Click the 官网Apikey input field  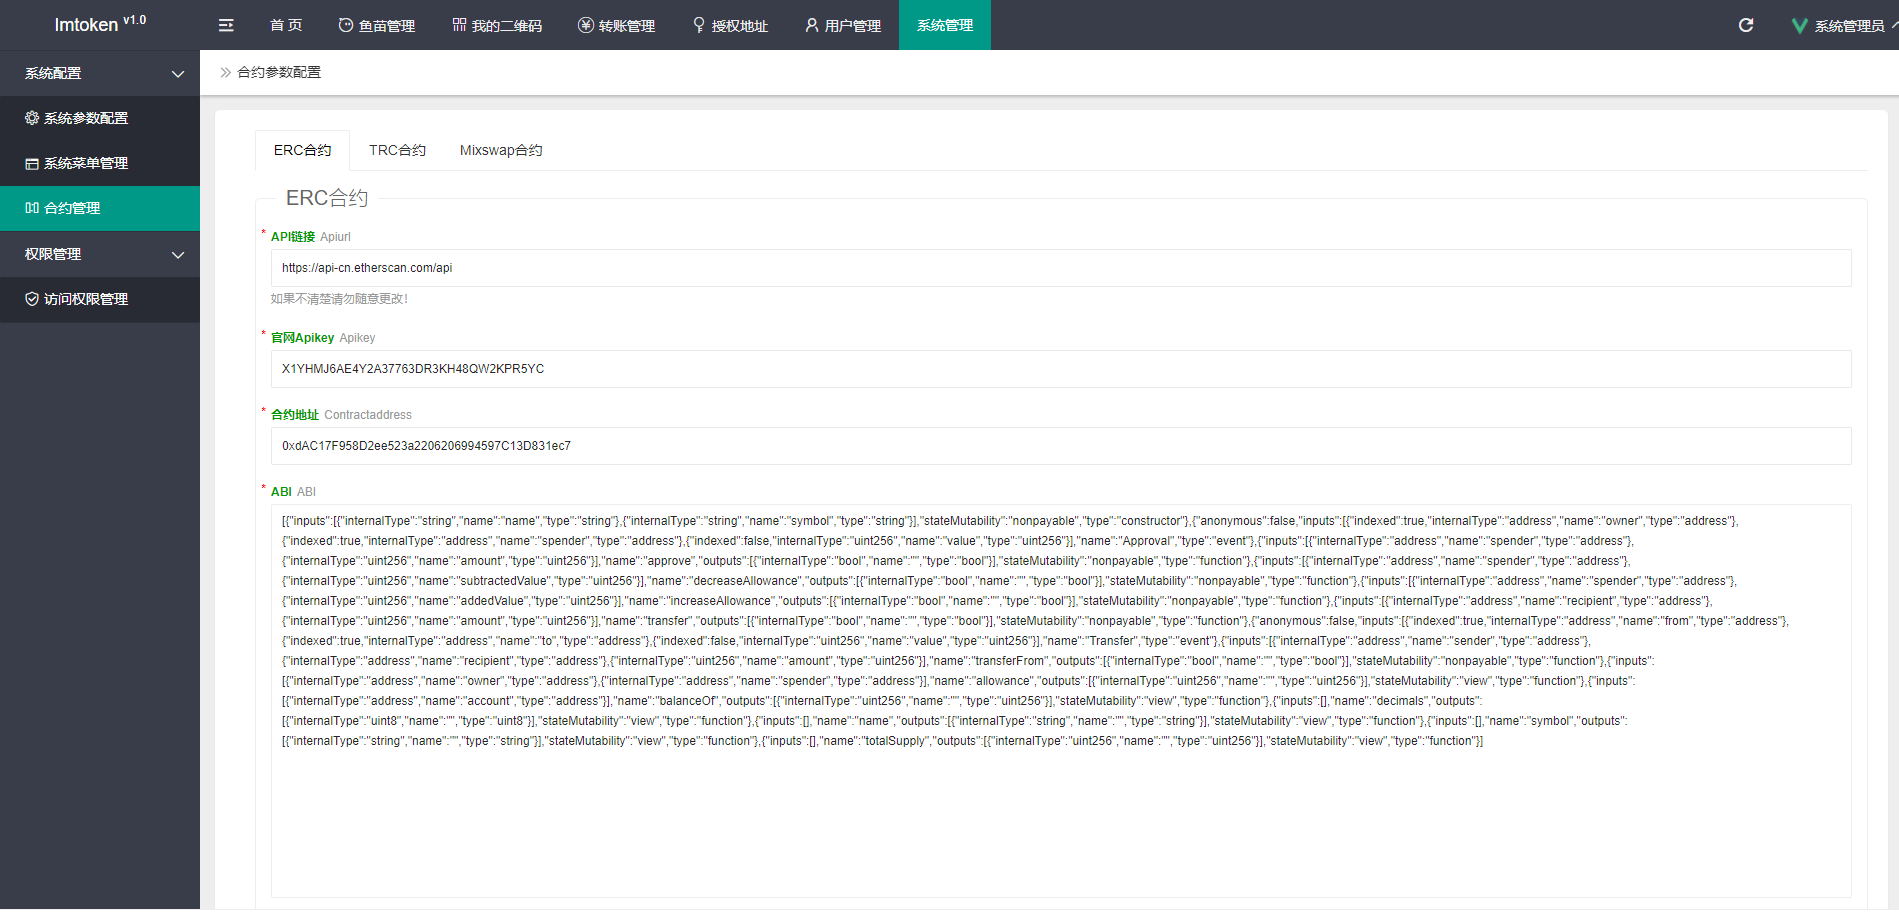click(x=1060, y=369)
